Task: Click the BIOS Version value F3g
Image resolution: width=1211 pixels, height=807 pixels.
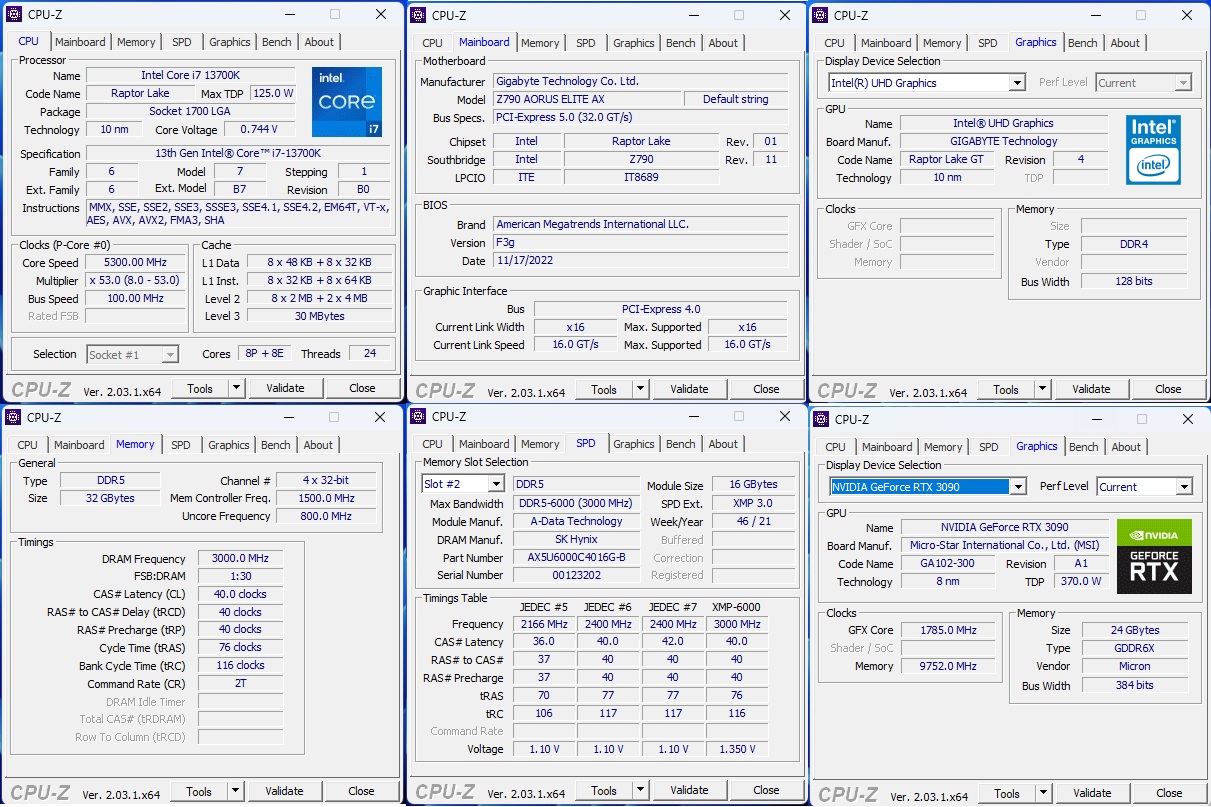Action: coord(641,243)
